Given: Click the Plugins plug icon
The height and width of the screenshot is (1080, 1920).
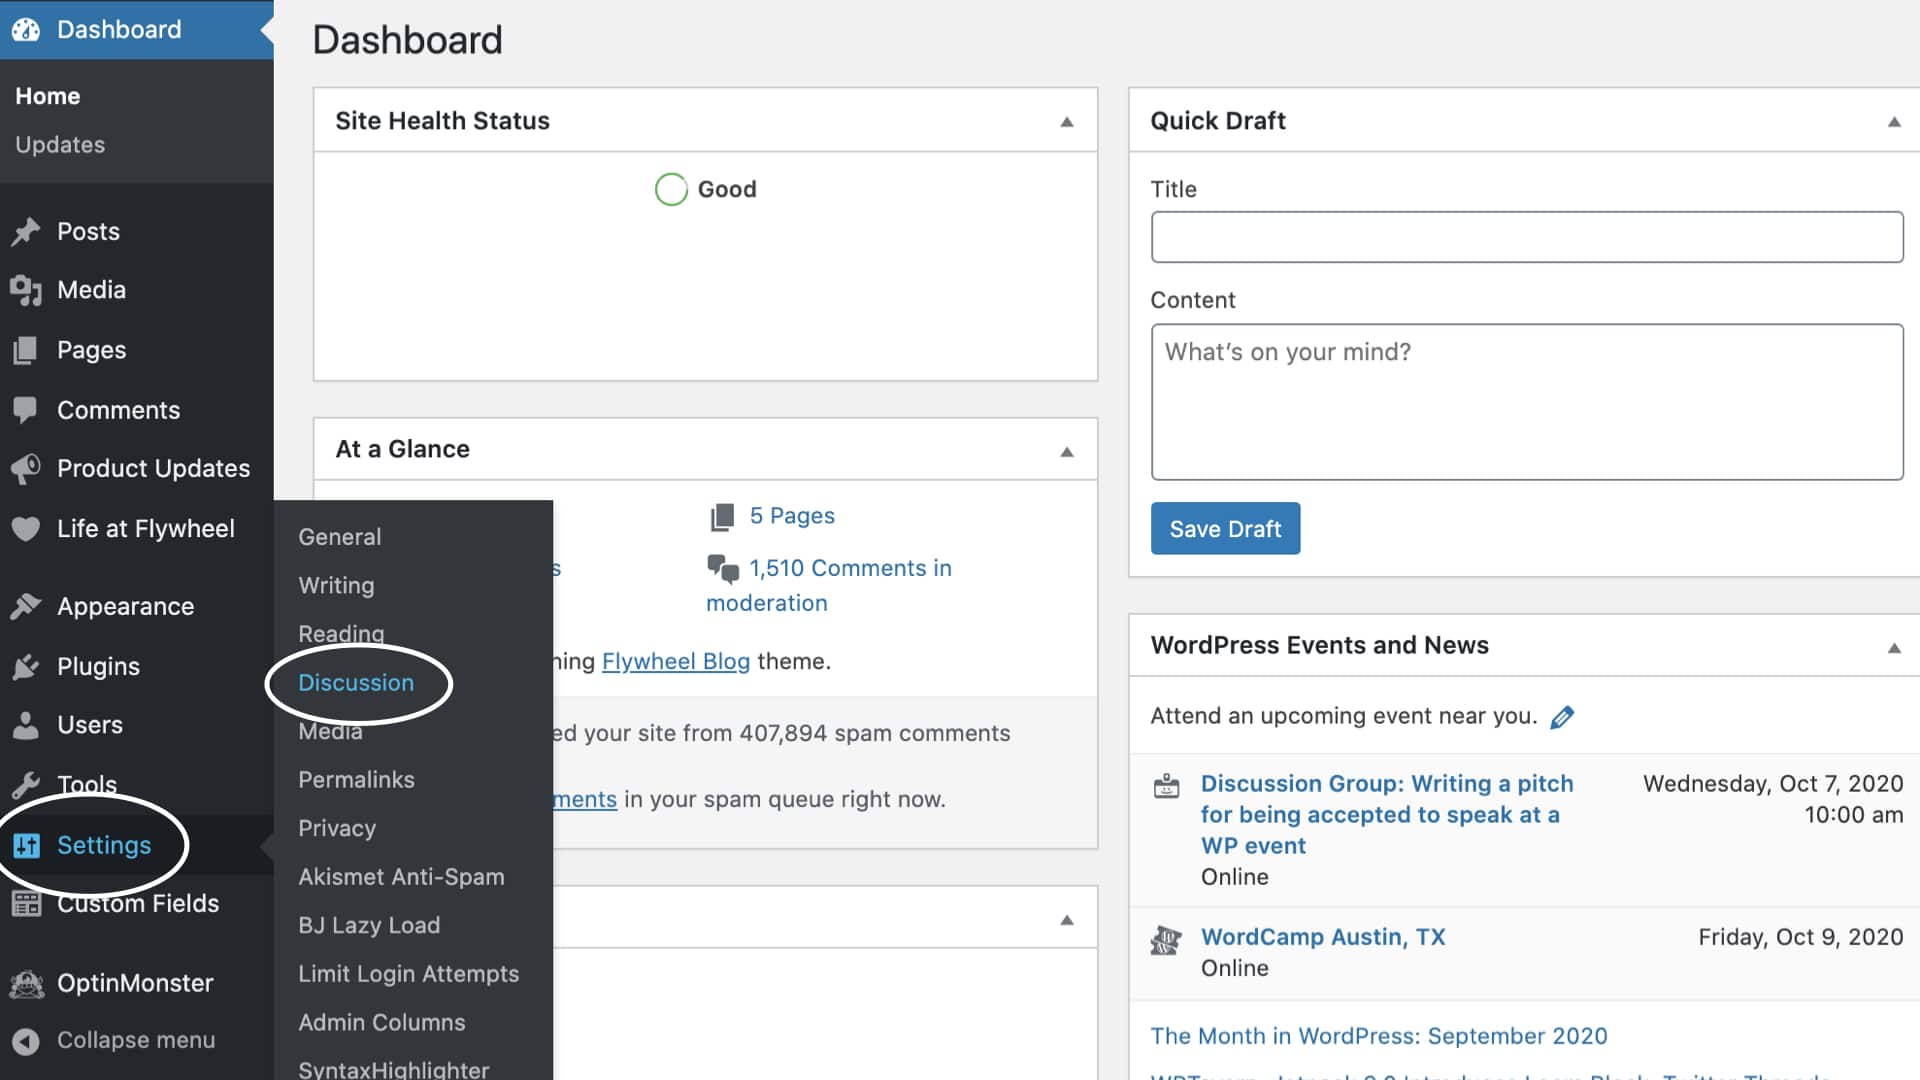Looking at the screenshot, I should pos(26,667).
